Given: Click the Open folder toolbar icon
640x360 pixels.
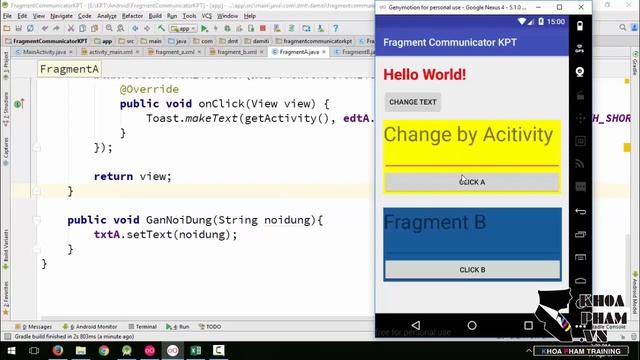Looking at the screenshot, I should pyautogui.click(x=7, y=28).
